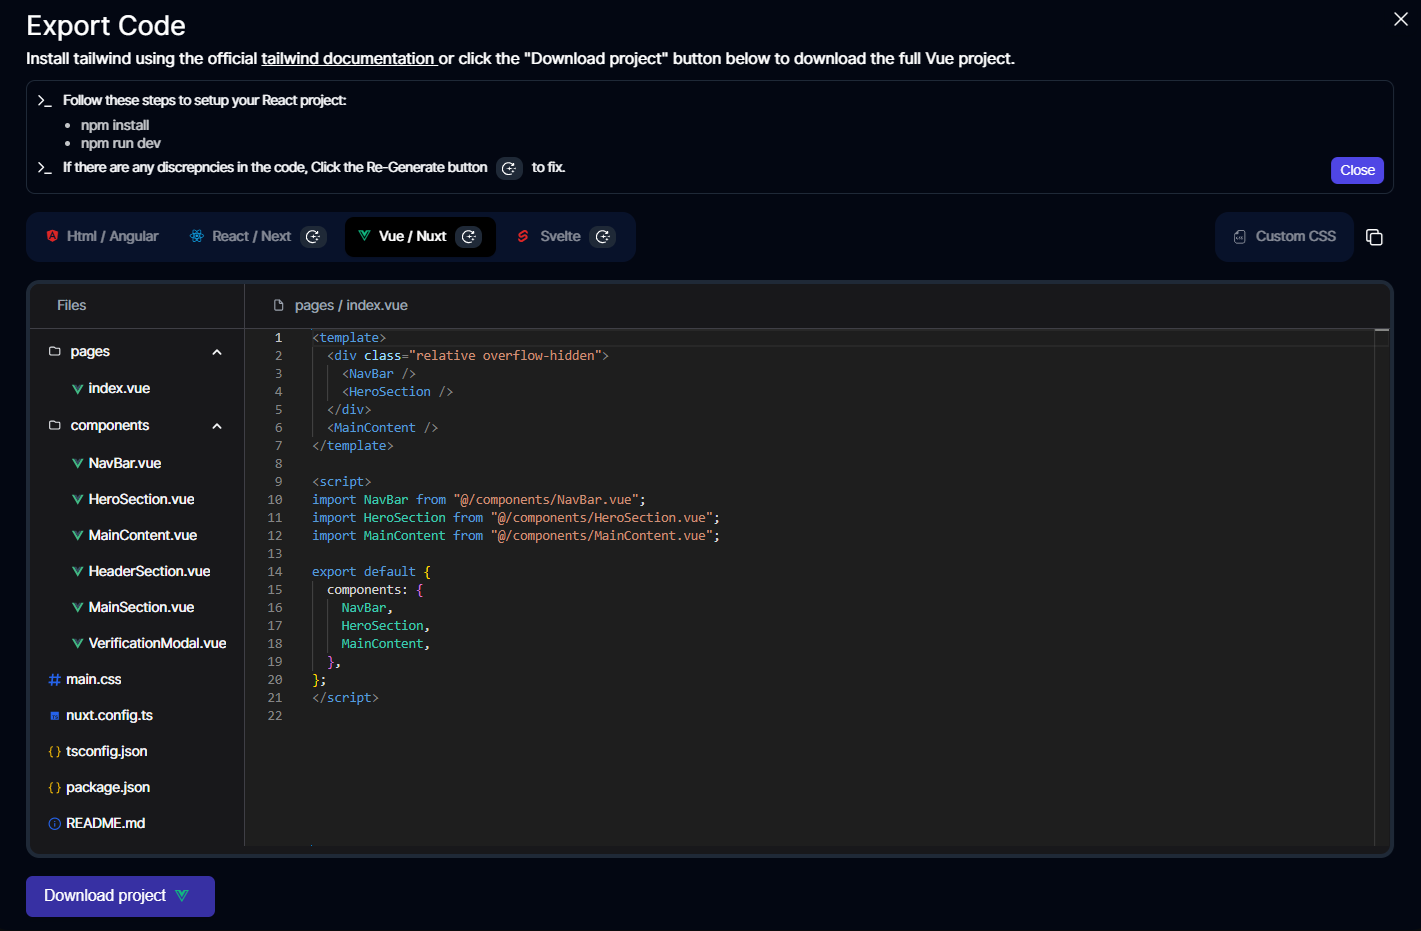This screenshot has width=1421, height=931.
Task: Click the pages folder icon
Action: pos(55,351)
